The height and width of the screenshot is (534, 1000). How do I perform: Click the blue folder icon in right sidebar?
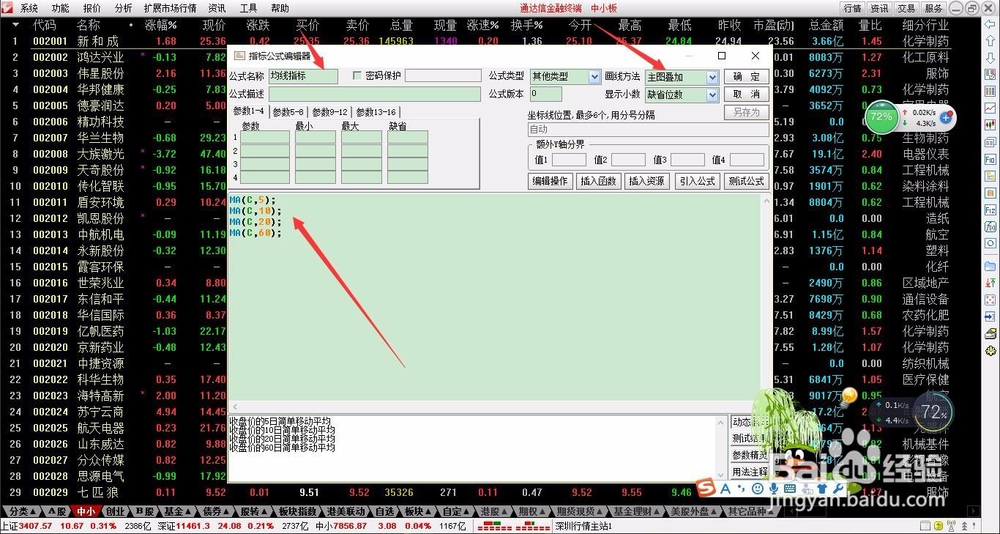[990, 265]
